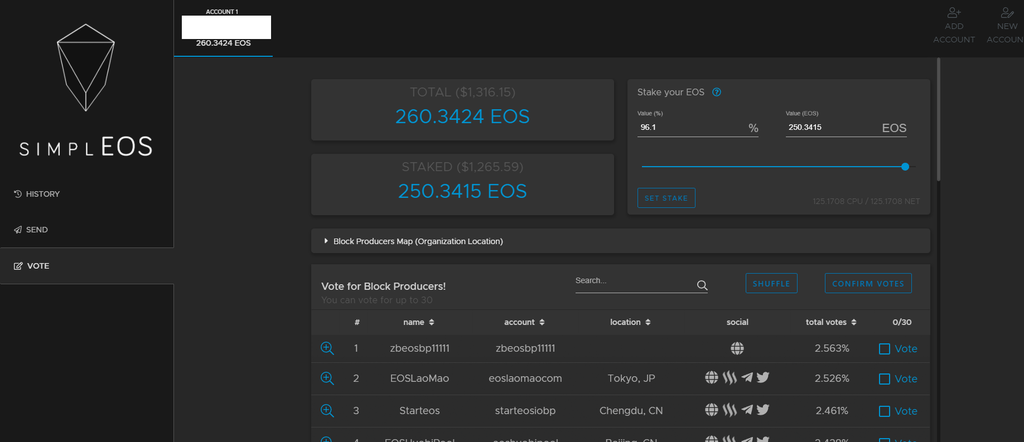The image size is (1024, 442).
Task: Open Starteos Steemit icon
Action: (x=729, y=410)
